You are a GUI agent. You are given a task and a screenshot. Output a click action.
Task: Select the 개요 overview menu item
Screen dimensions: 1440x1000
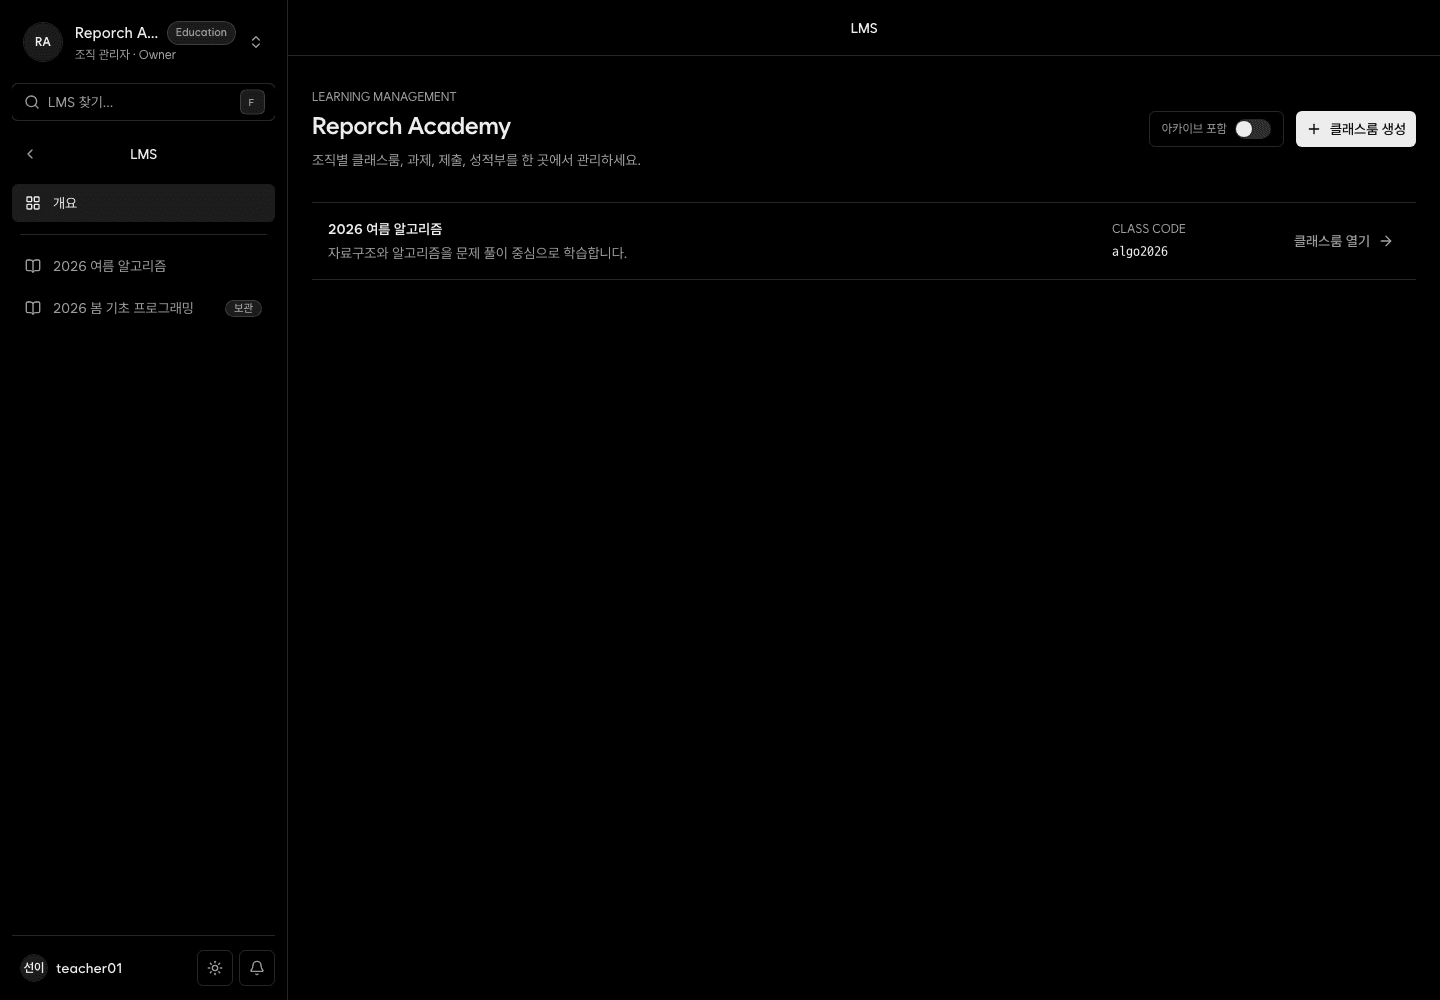coord(143,203)
